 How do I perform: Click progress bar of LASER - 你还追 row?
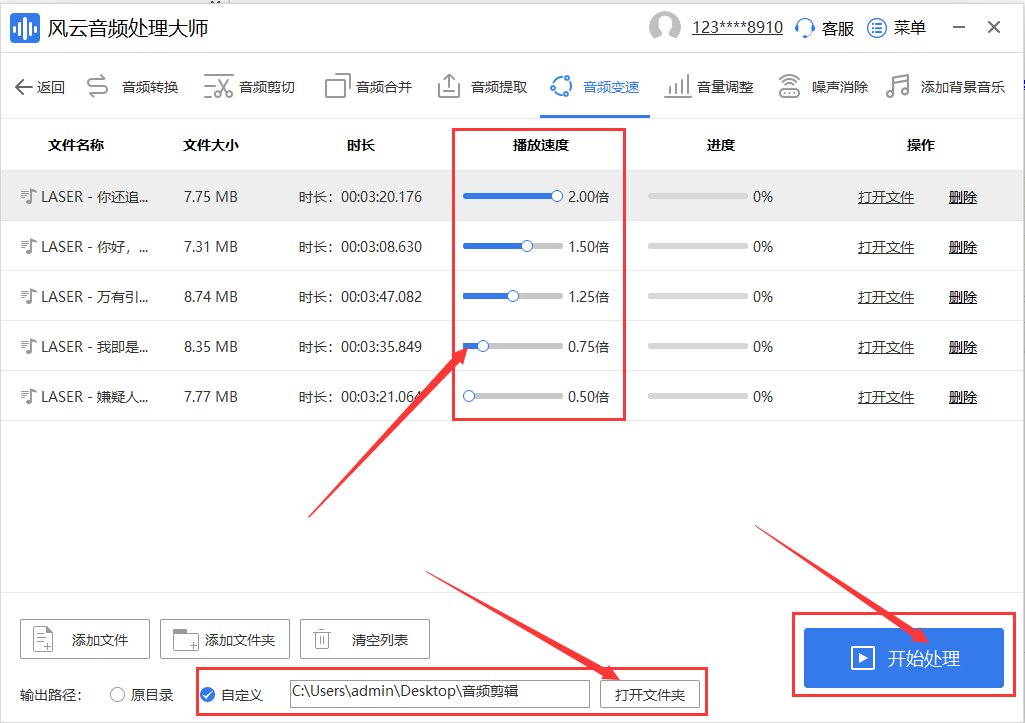click(x=697, y=196)
